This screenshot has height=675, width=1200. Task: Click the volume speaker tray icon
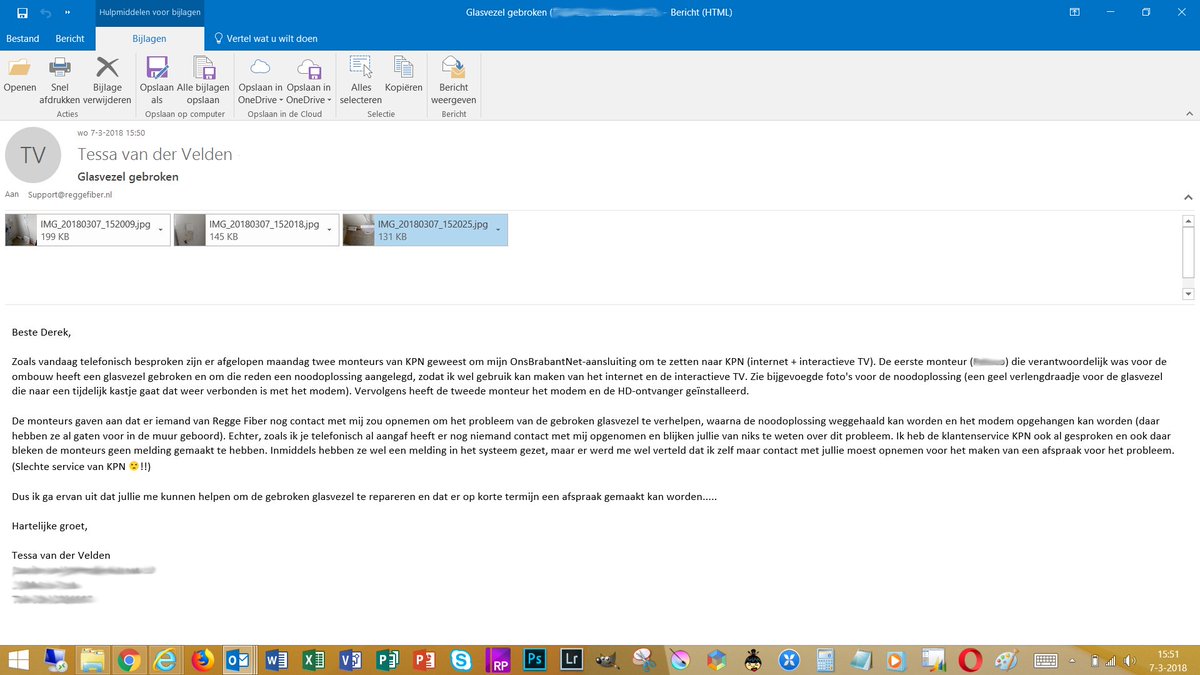(x=1129, y=660)
